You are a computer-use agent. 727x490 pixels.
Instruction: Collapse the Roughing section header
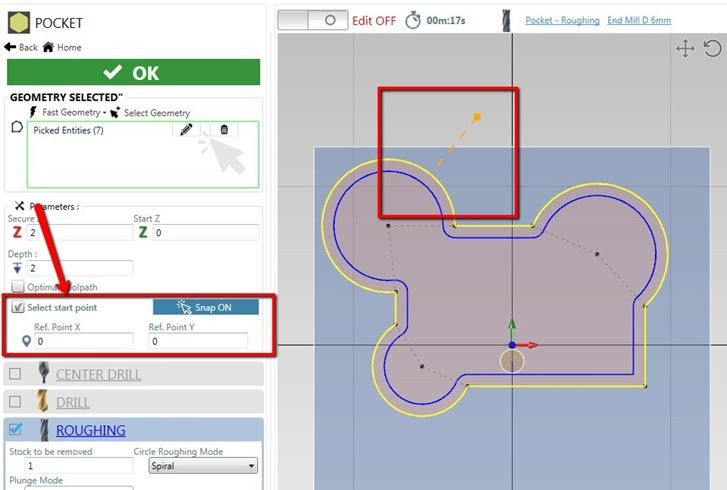point(90,430)
